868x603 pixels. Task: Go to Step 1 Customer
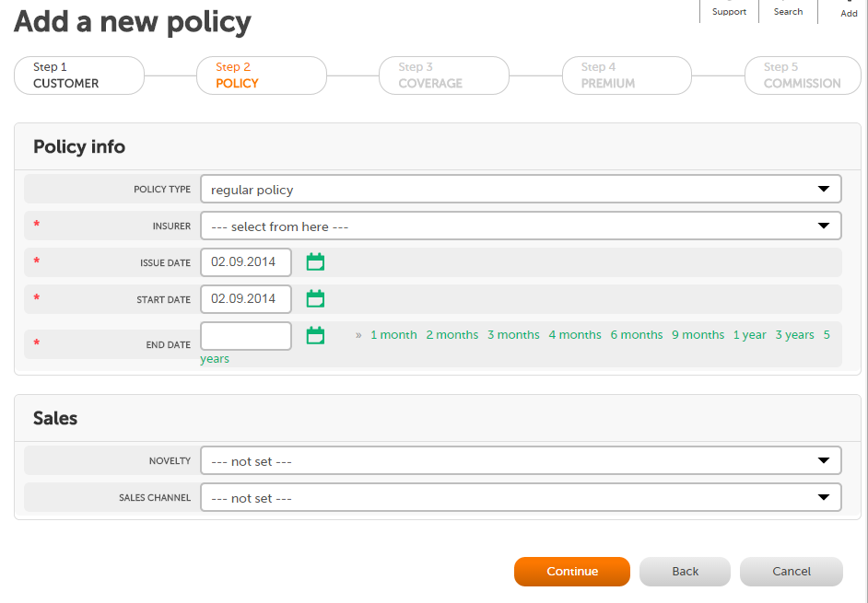[x=79, y=75]
